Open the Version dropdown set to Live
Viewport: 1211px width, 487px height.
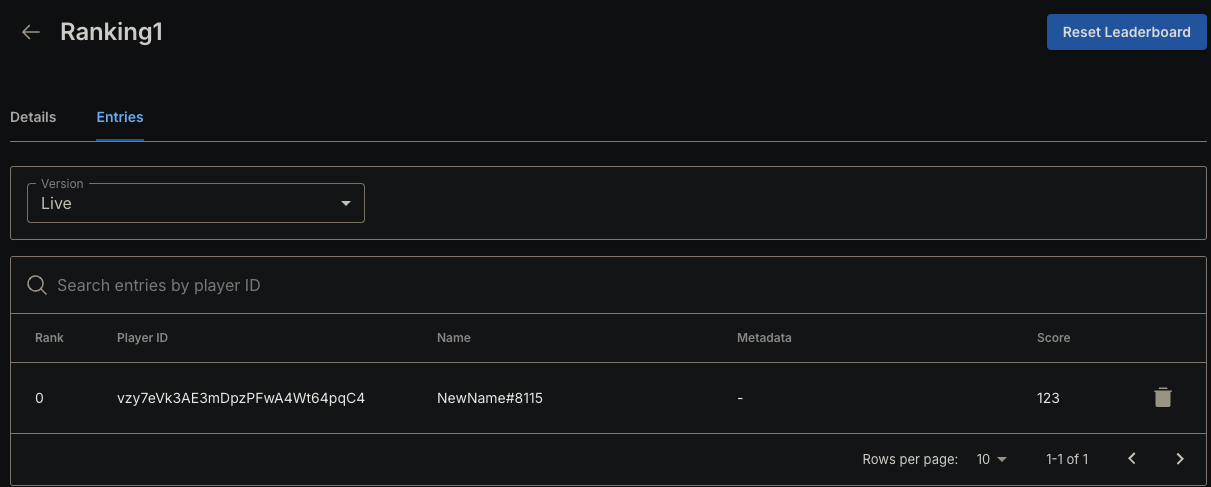point(196,203)
